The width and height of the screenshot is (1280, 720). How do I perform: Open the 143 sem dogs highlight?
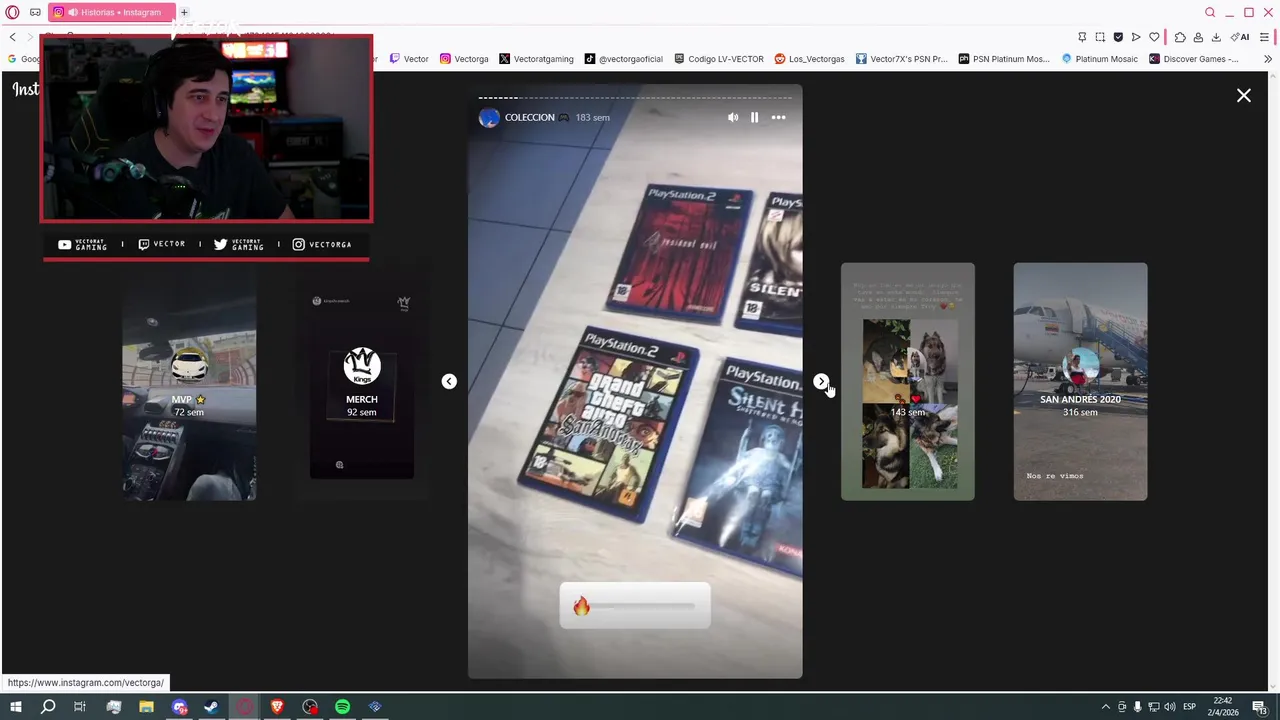tap(908, 381)
